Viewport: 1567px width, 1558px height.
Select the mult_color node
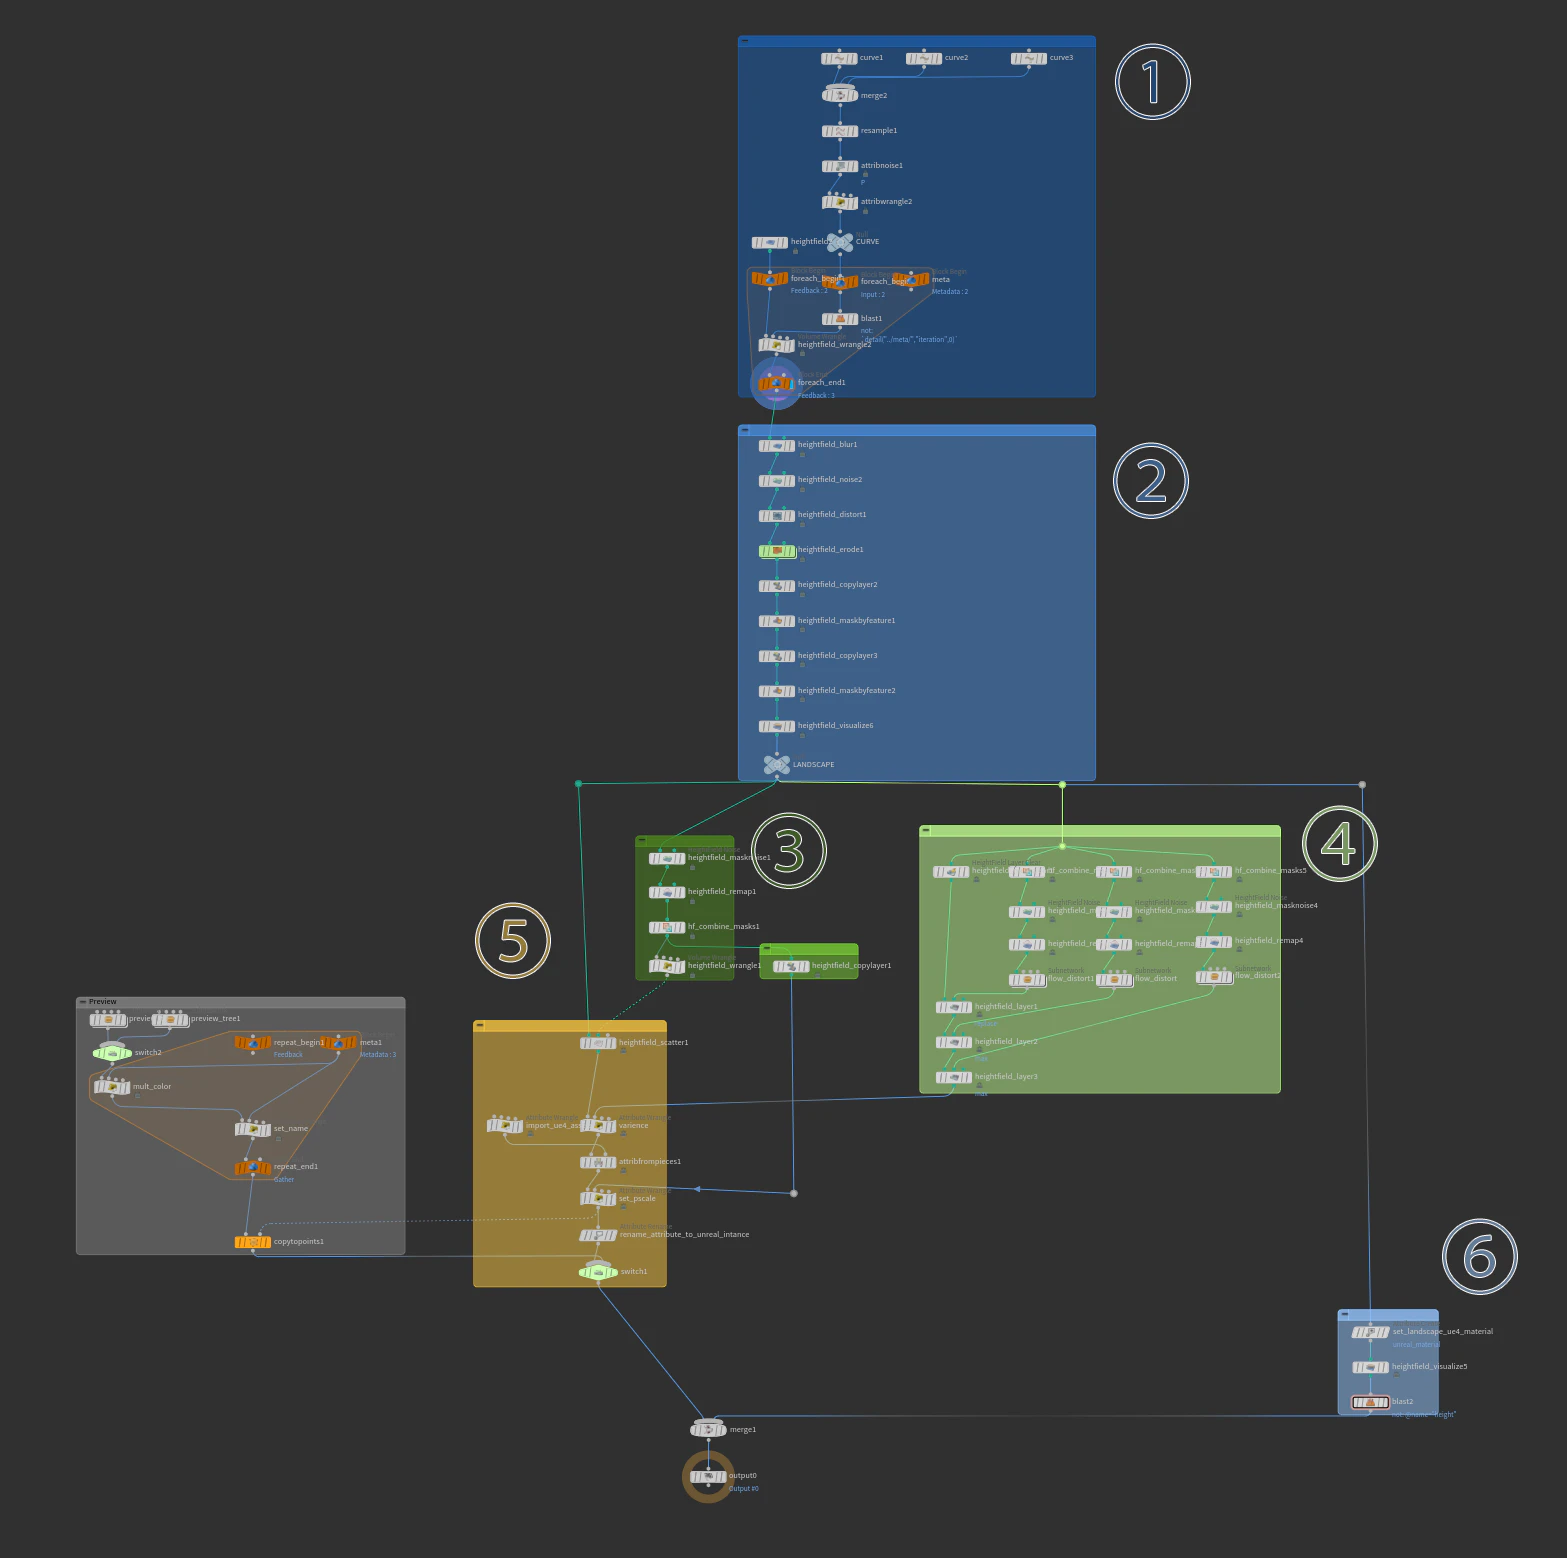coord(112,1087)
